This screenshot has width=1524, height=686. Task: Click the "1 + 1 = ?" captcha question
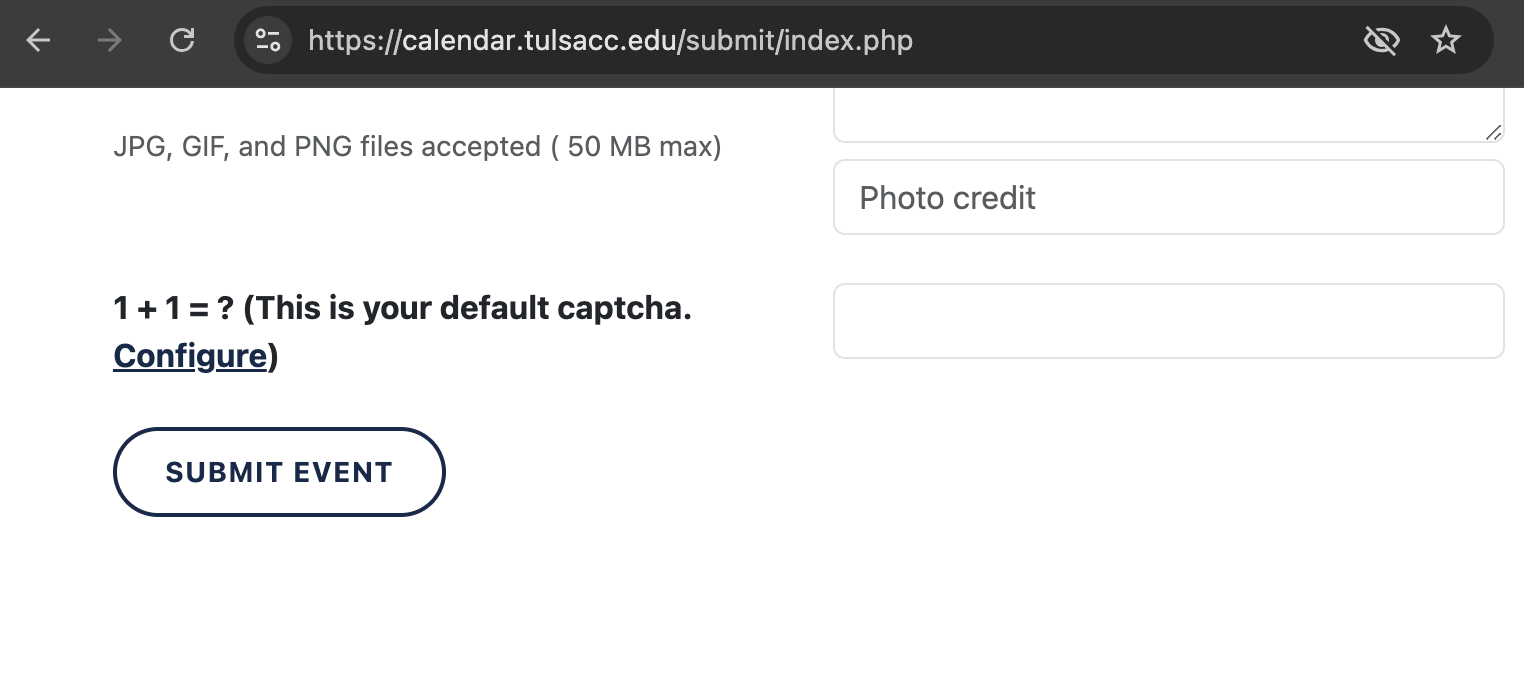pyautogui.click(x=173, y=309)
